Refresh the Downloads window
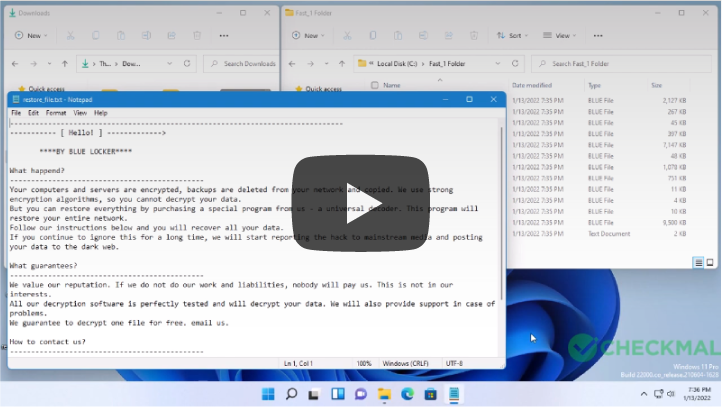This screenshot has width=722, height=407. click(x=187, y=64)
